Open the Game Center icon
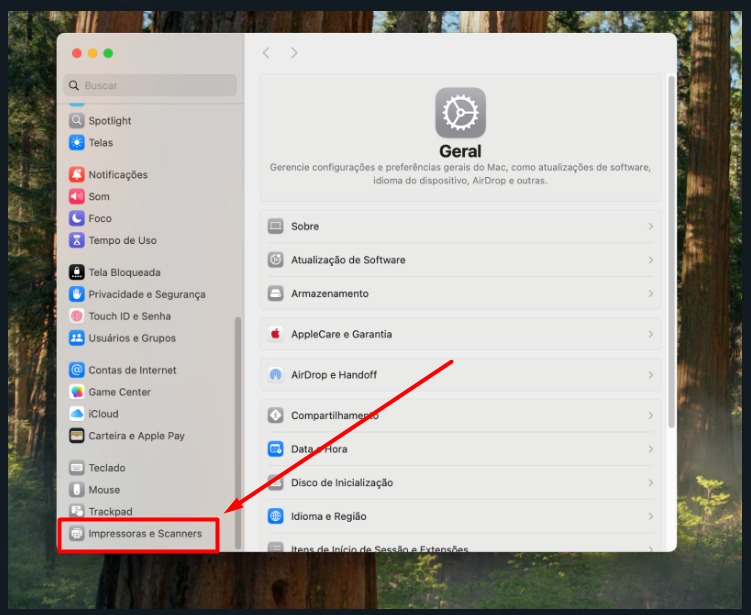 [77, 392]
